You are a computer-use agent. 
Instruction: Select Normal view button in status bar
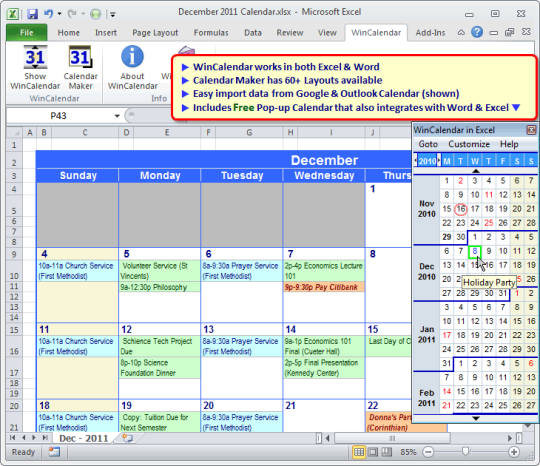359,452
